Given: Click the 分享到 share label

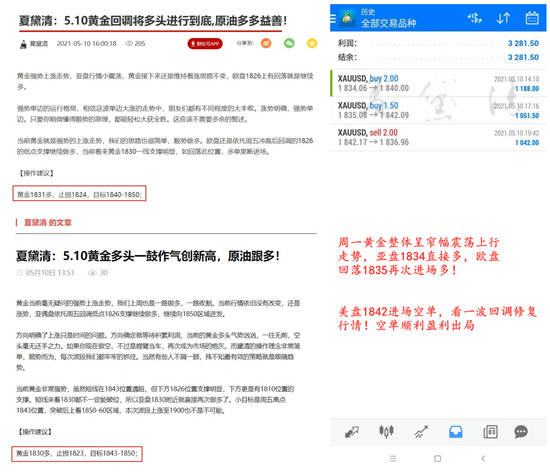Looking at the screenshot, I should tap(245, 43).
